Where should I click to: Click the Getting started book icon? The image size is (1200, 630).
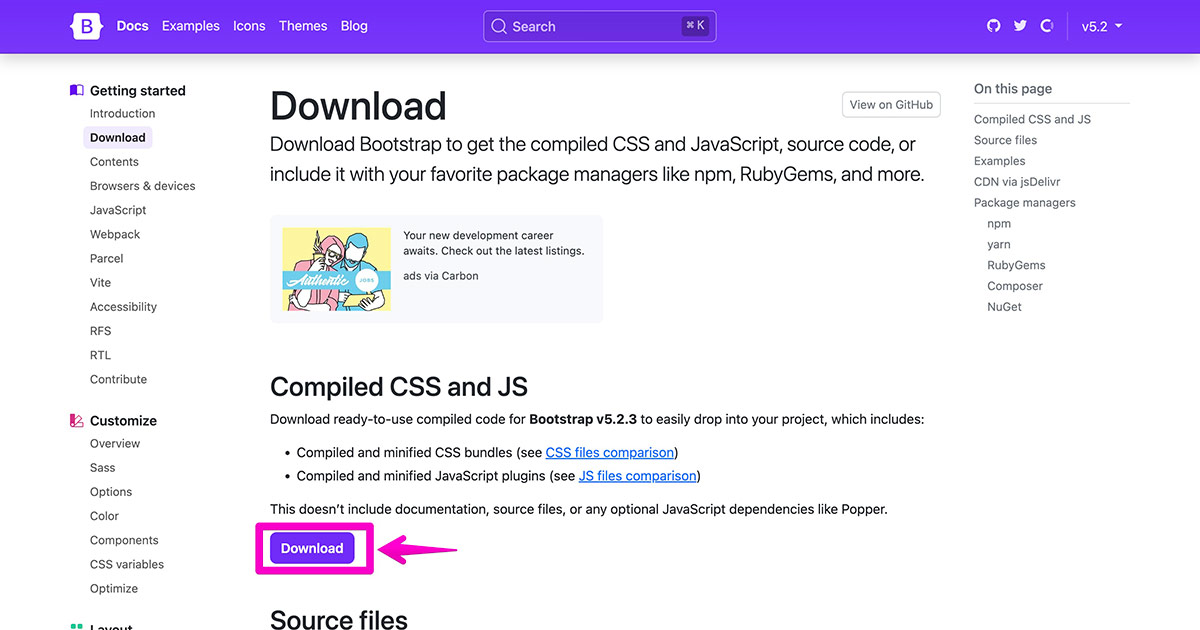77,90
